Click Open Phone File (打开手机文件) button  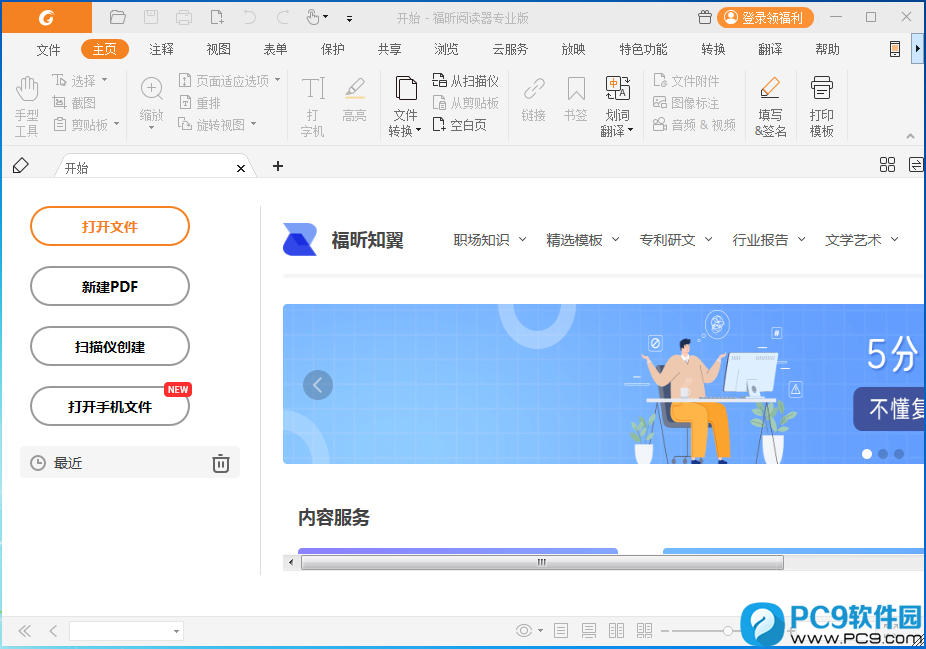click(x=110, y=406)
